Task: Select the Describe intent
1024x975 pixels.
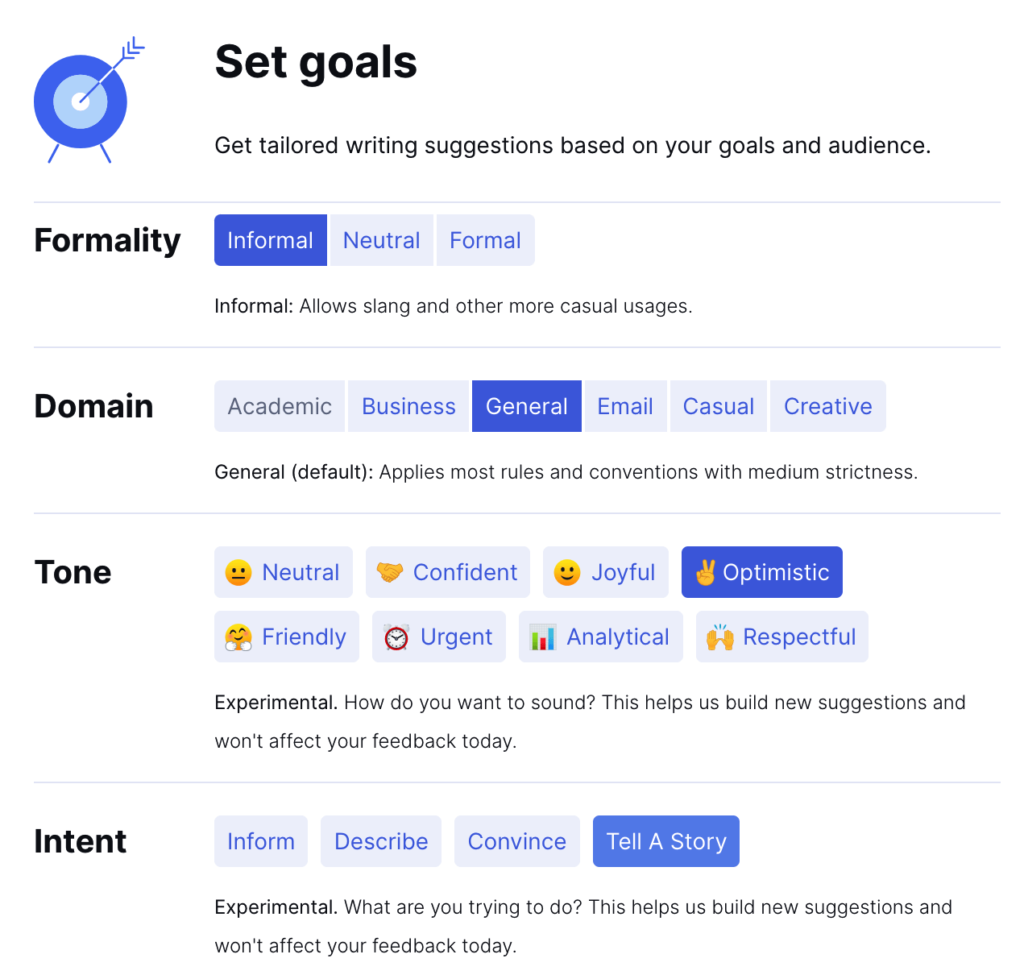Action: (x=380, y=841)
